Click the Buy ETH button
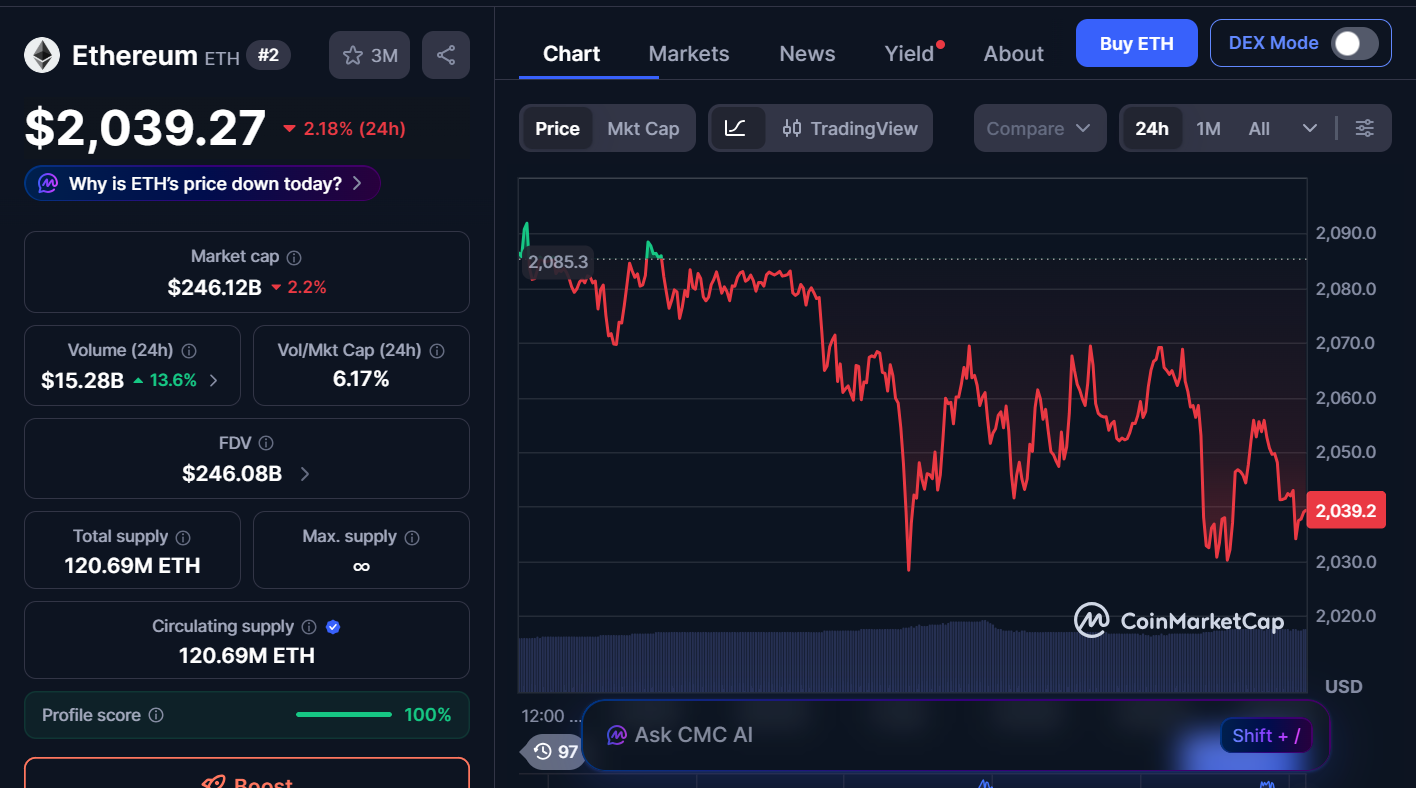The height and width of the screenshot is (788, 1416). click(x=1136, y=43)
